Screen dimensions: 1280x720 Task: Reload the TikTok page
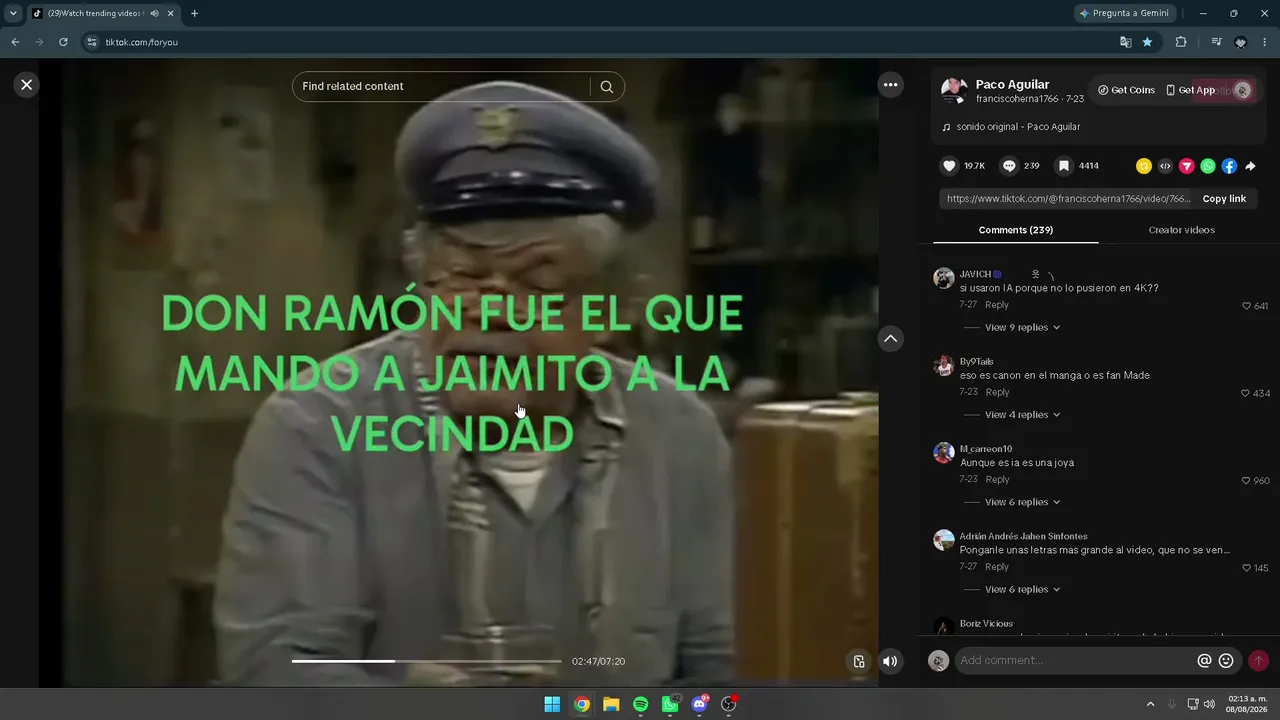[x=63, y=42]
